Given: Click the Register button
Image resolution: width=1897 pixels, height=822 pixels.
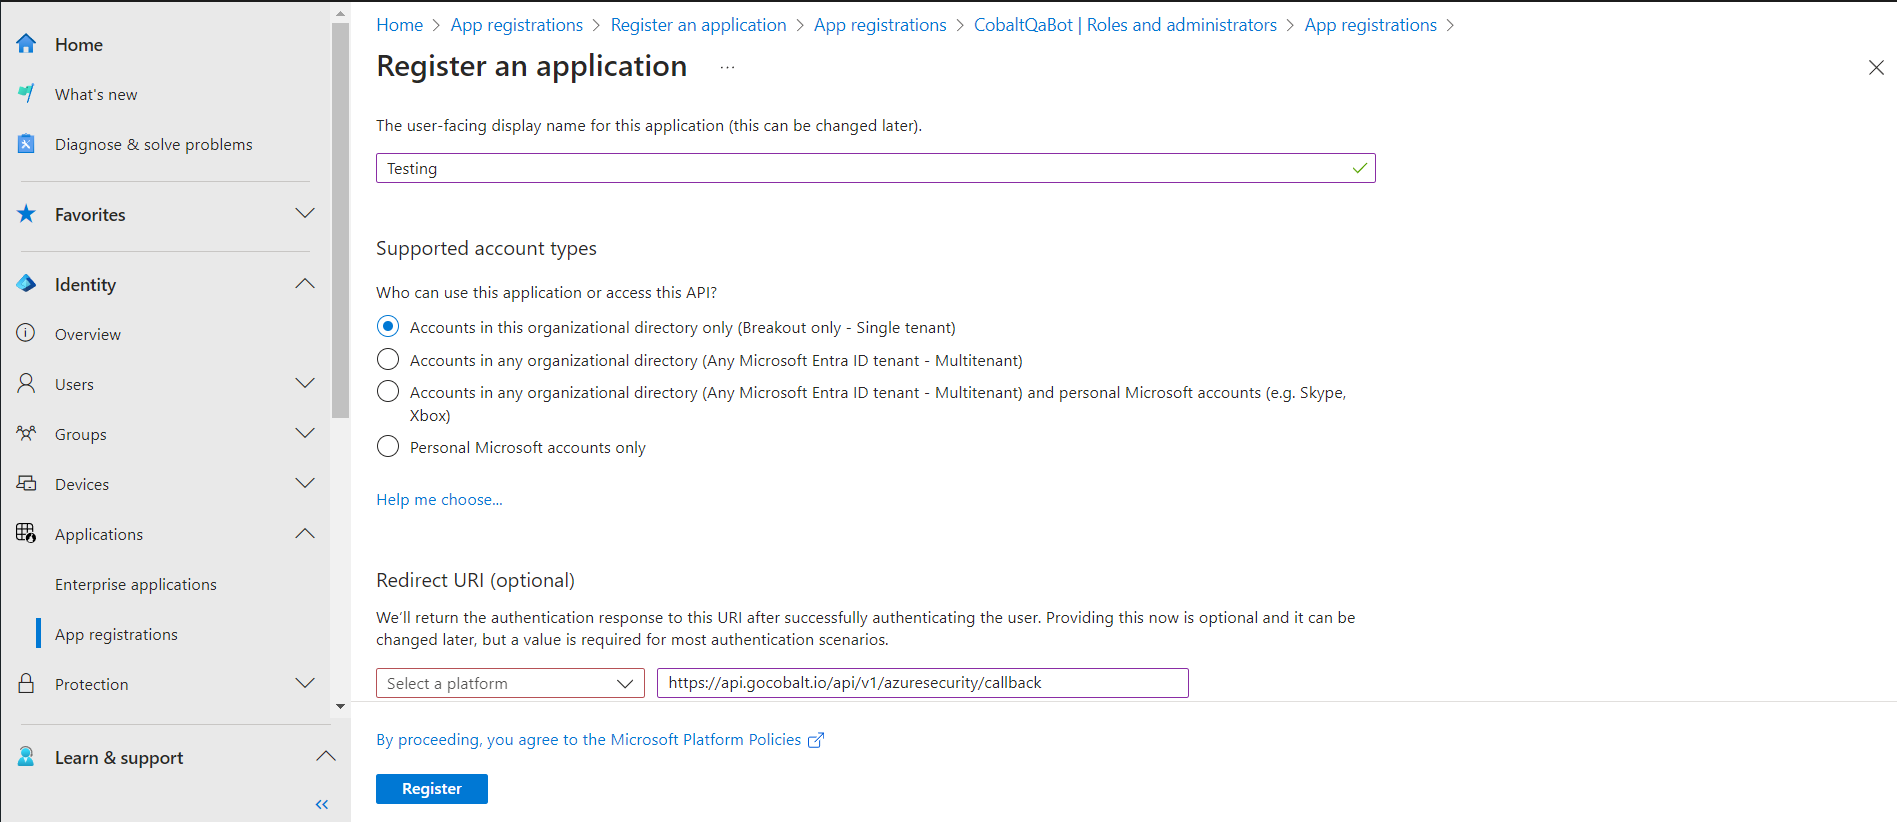Looking at the screenshot, I should (x=431, y=788).
